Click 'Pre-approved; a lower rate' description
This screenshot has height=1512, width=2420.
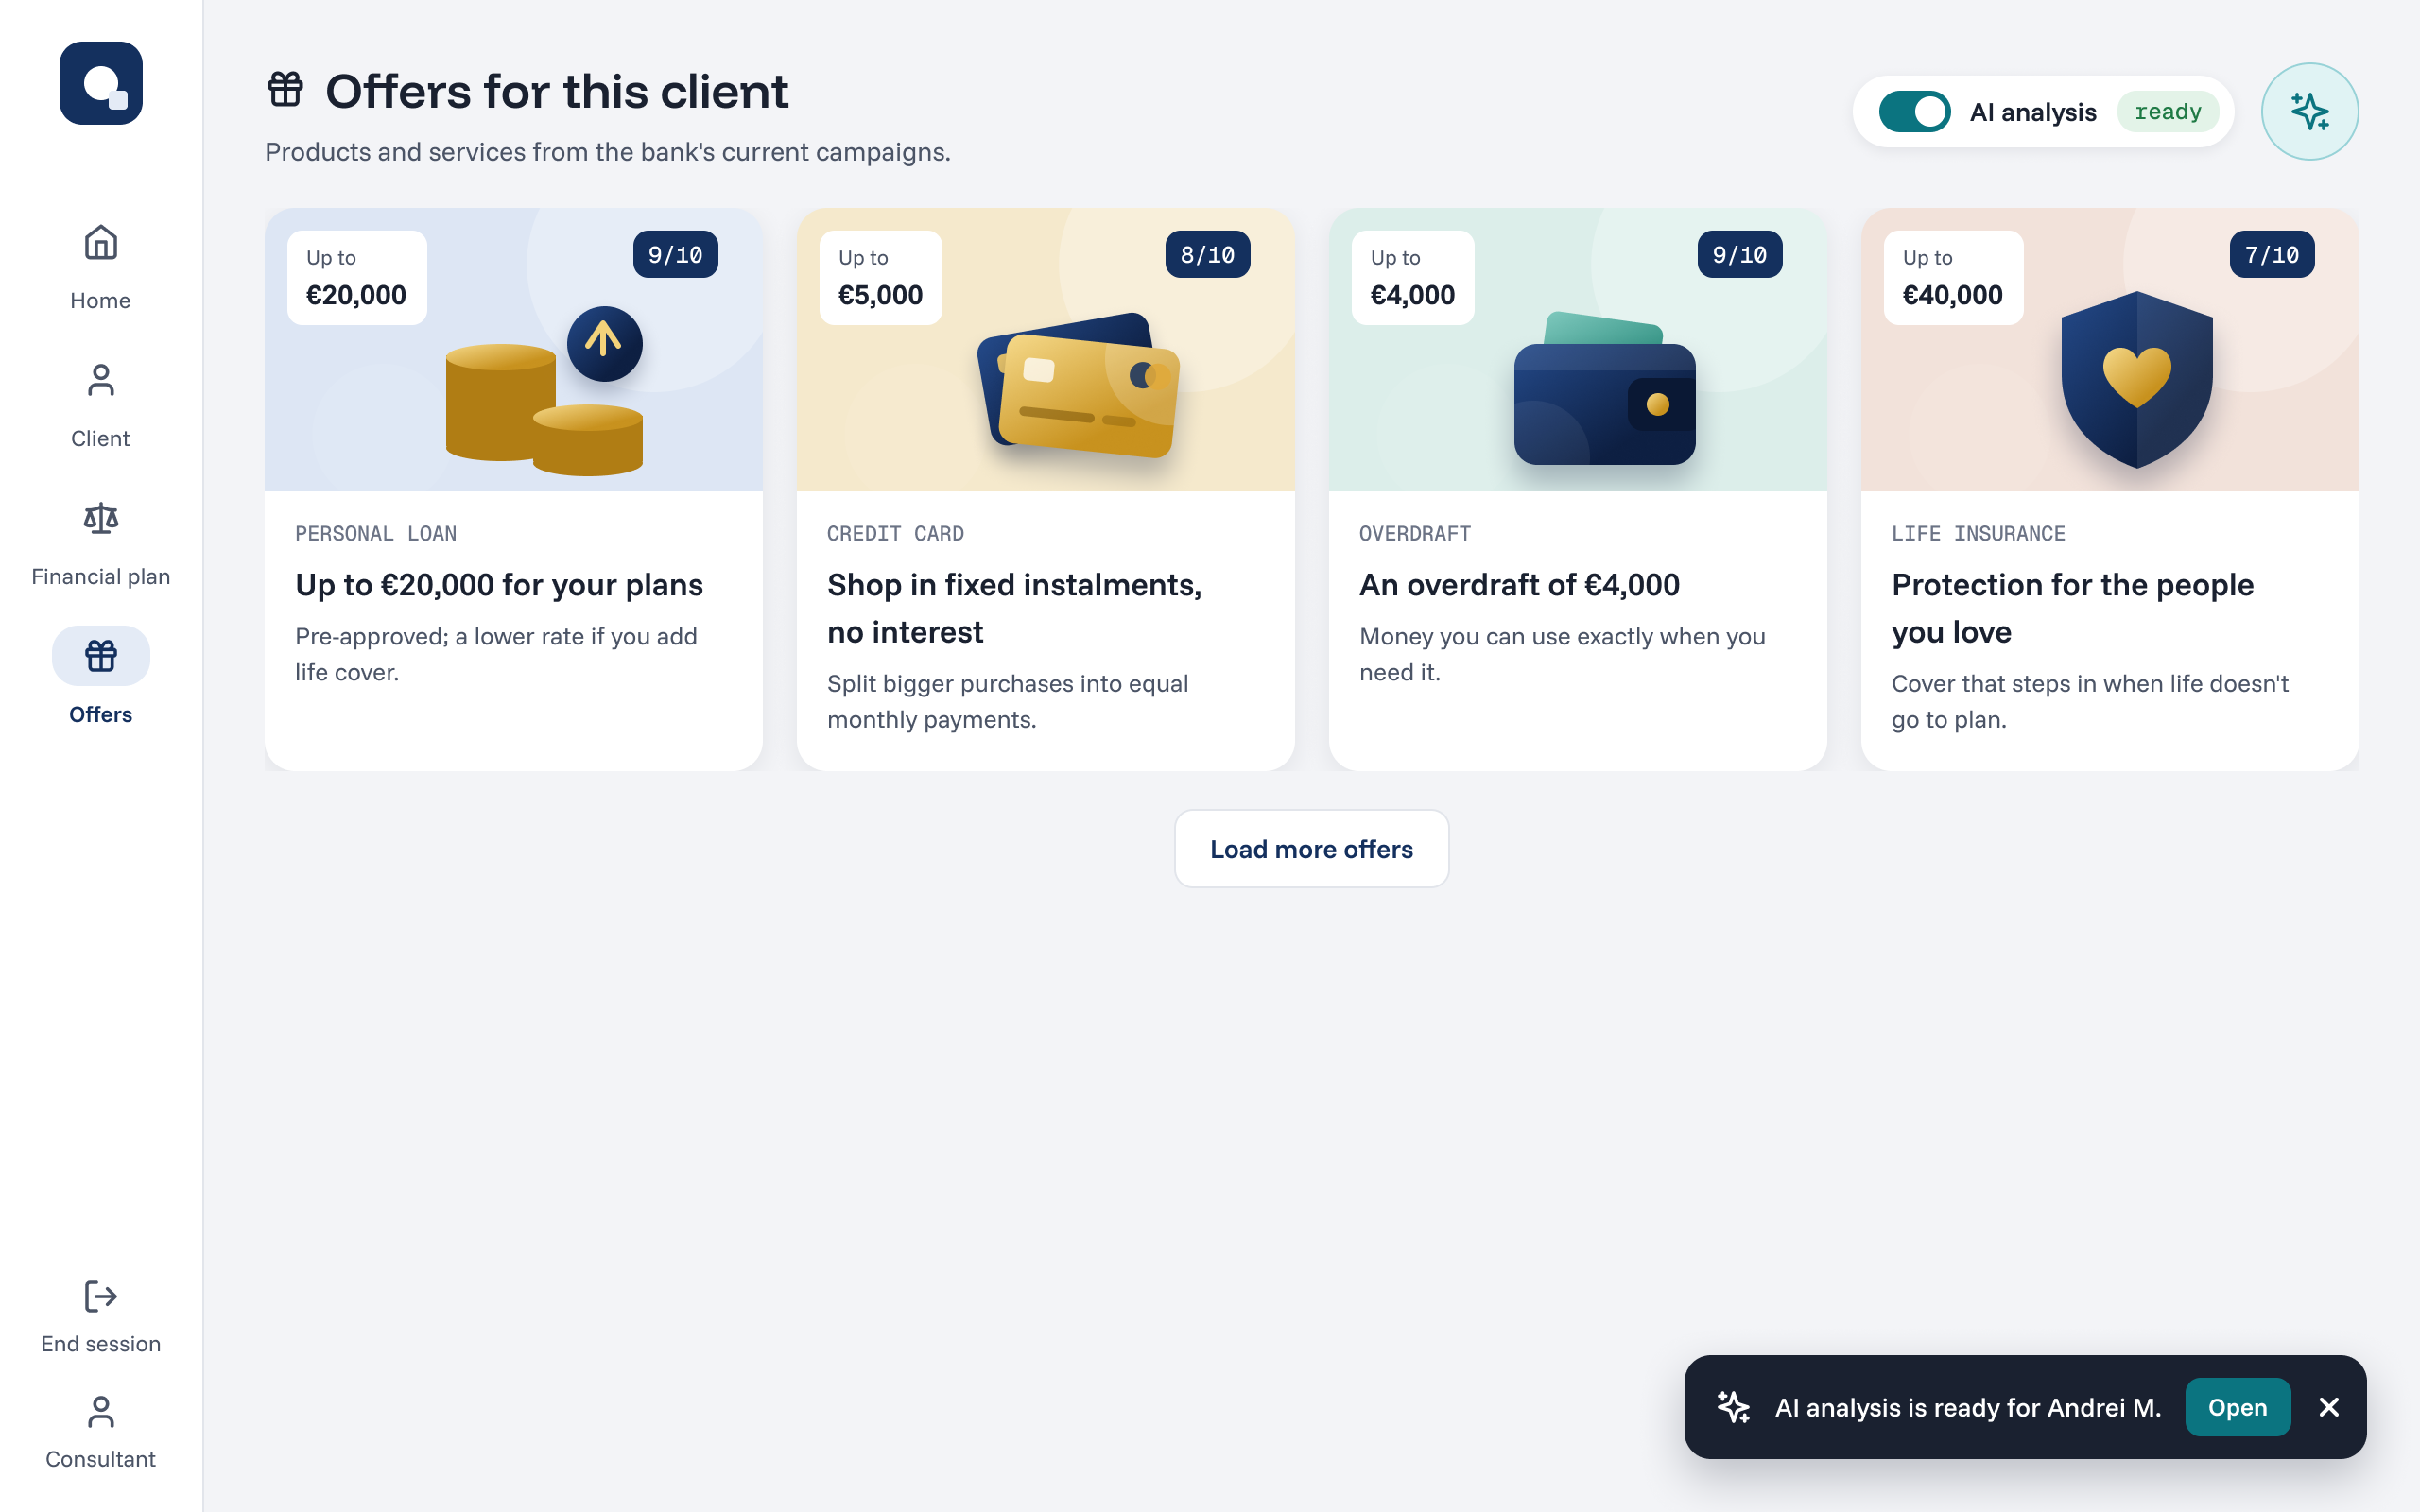point(496,654)
